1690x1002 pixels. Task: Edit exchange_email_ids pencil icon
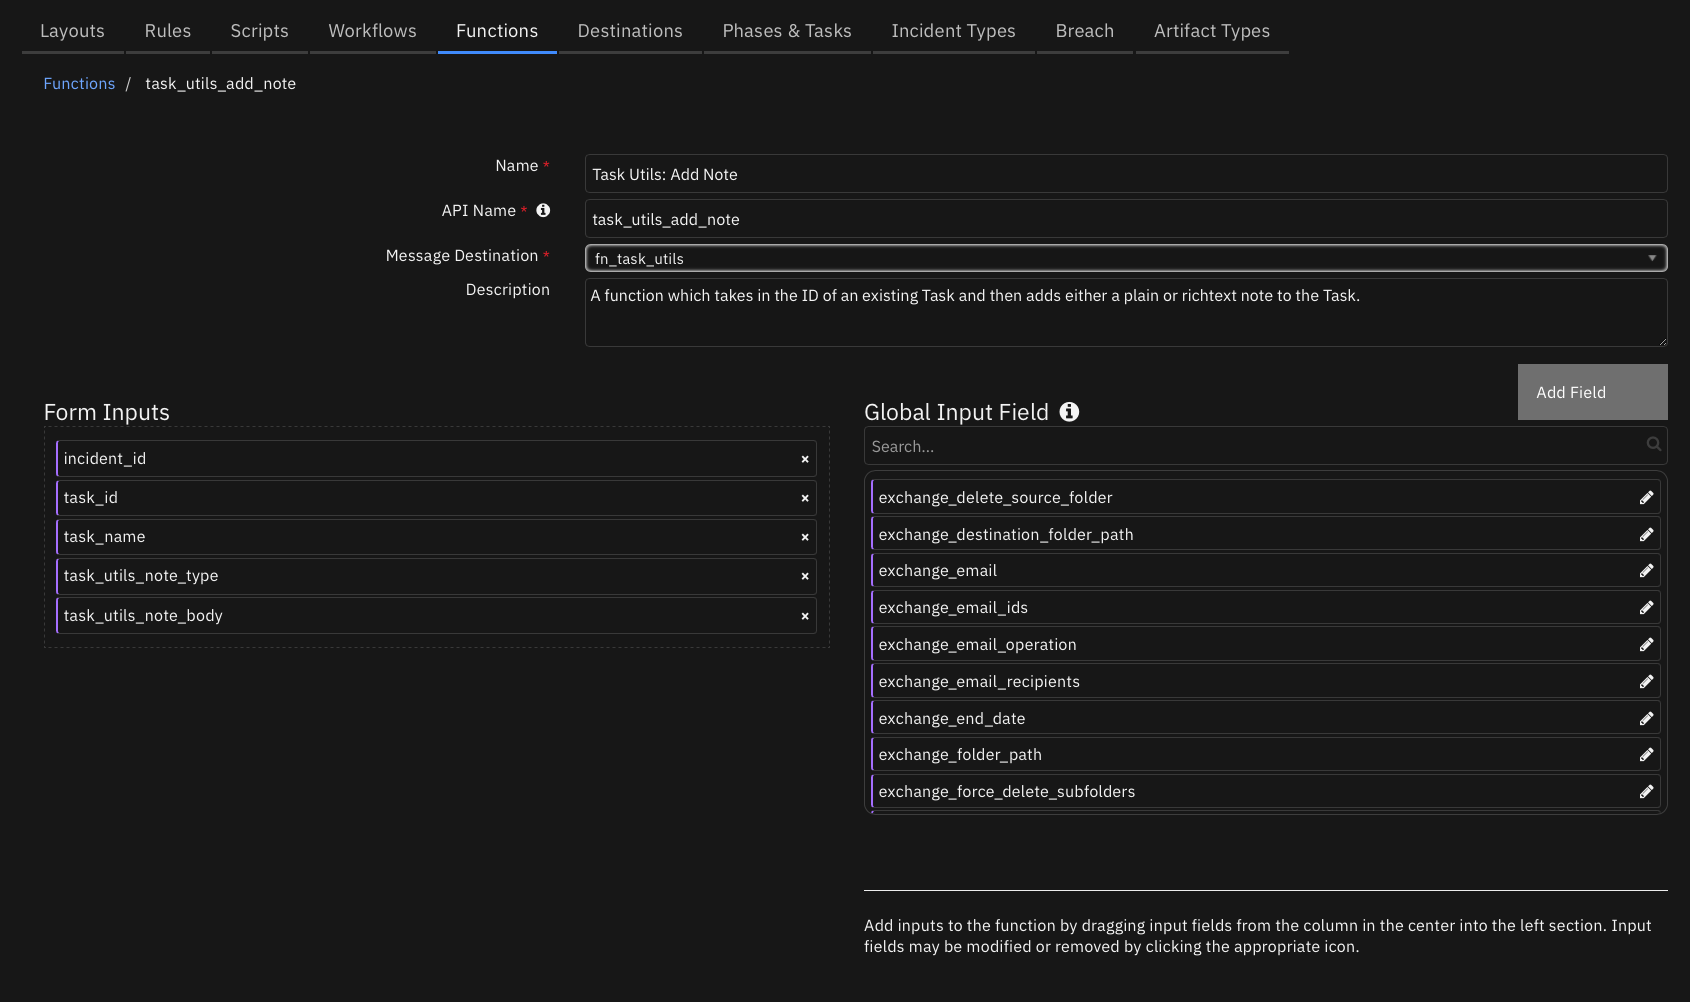[x=1646, y=608]
